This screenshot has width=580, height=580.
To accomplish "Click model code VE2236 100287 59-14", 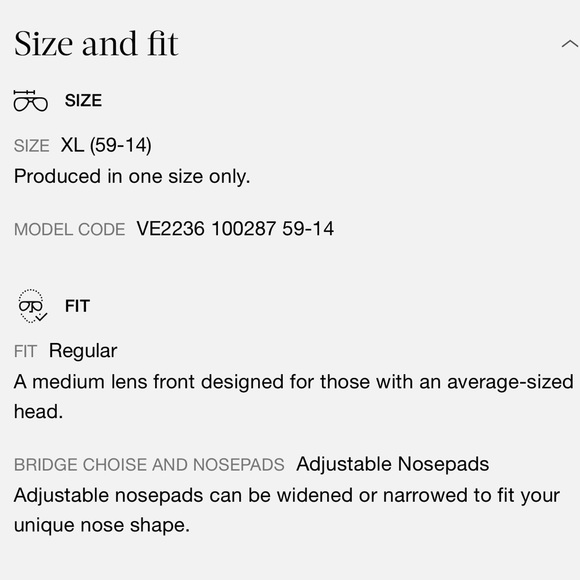I will (x=235, y=229).
